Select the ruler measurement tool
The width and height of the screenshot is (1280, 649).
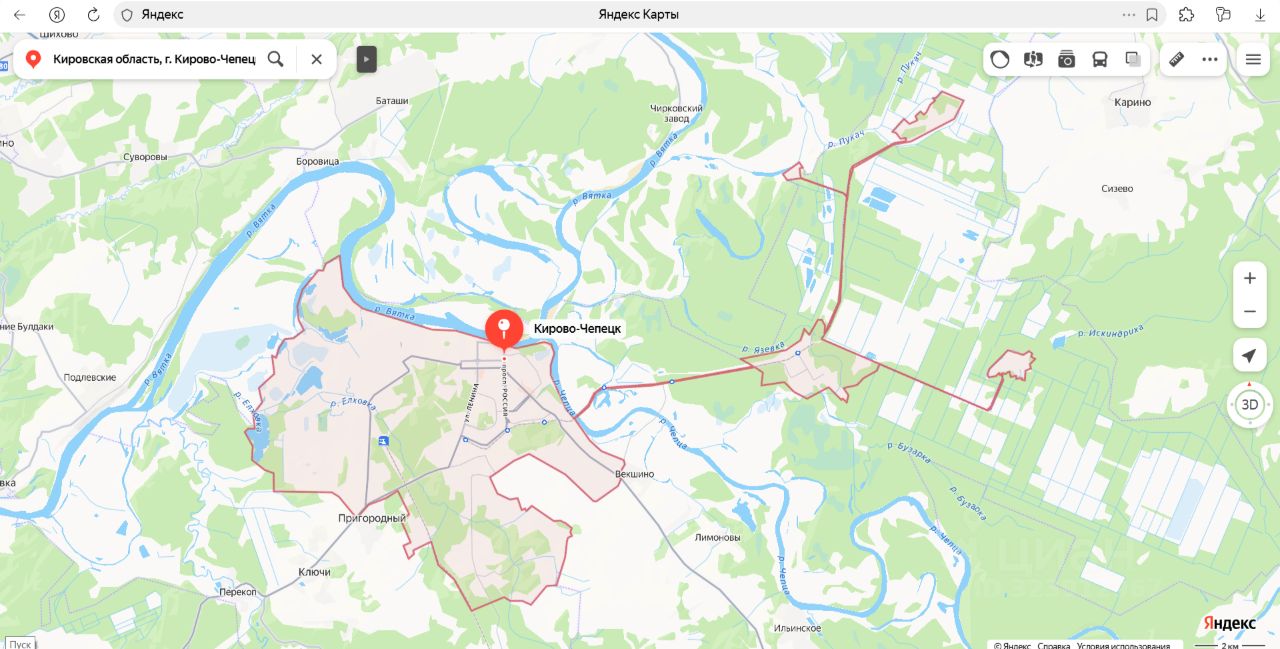coord(1177,59)
